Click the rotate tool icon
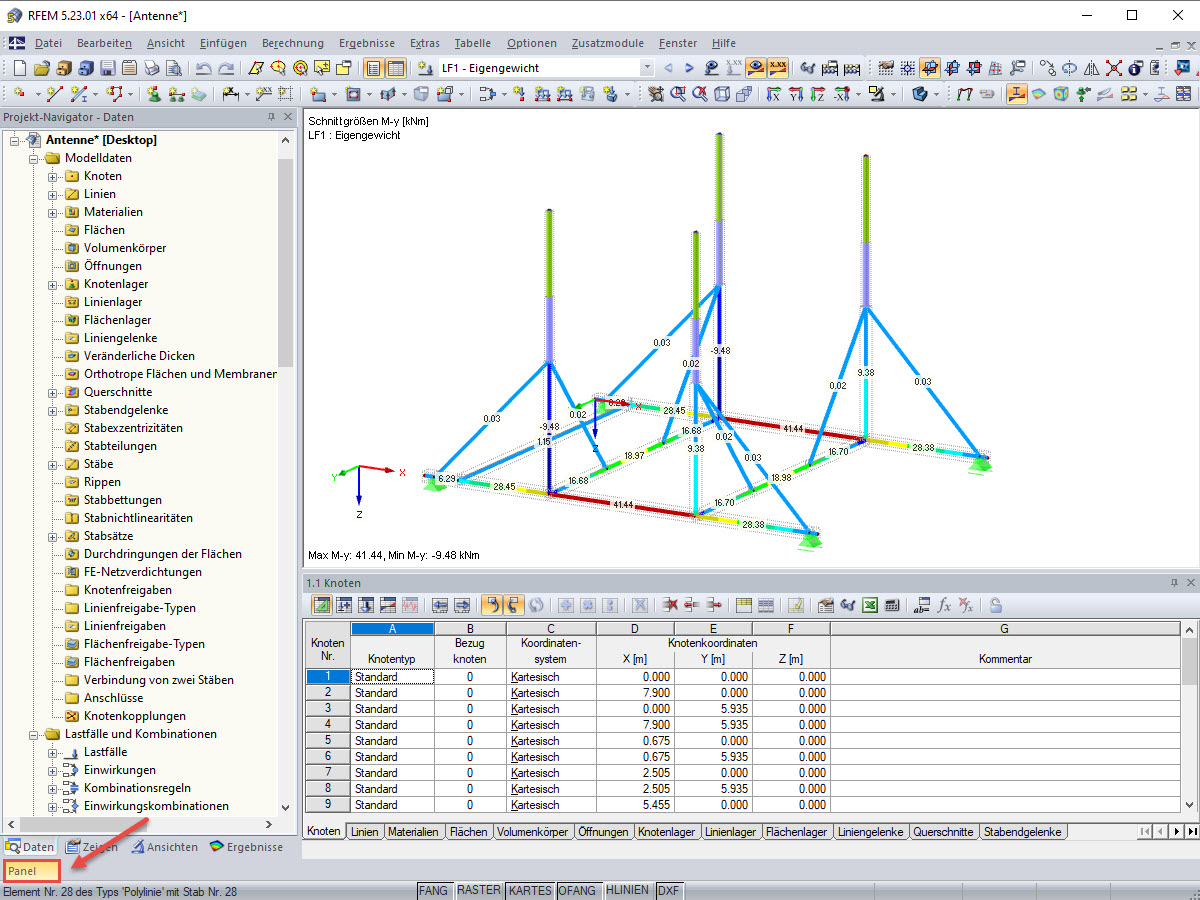This screenshot has width=1200, height=900. click(1069, 68)
